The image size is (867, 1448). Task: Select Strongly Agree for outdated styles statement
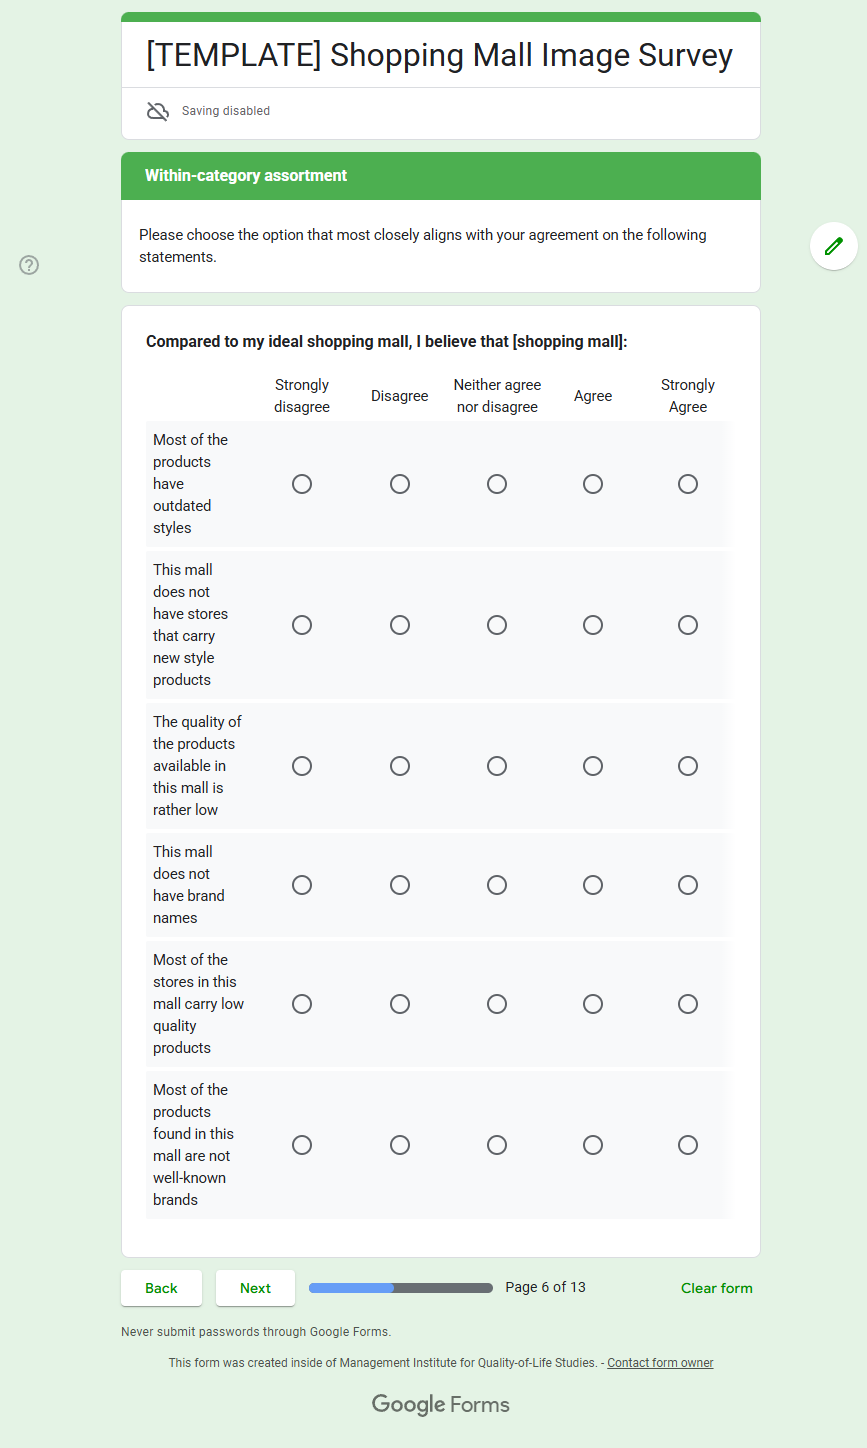click(x=688, y=484)
